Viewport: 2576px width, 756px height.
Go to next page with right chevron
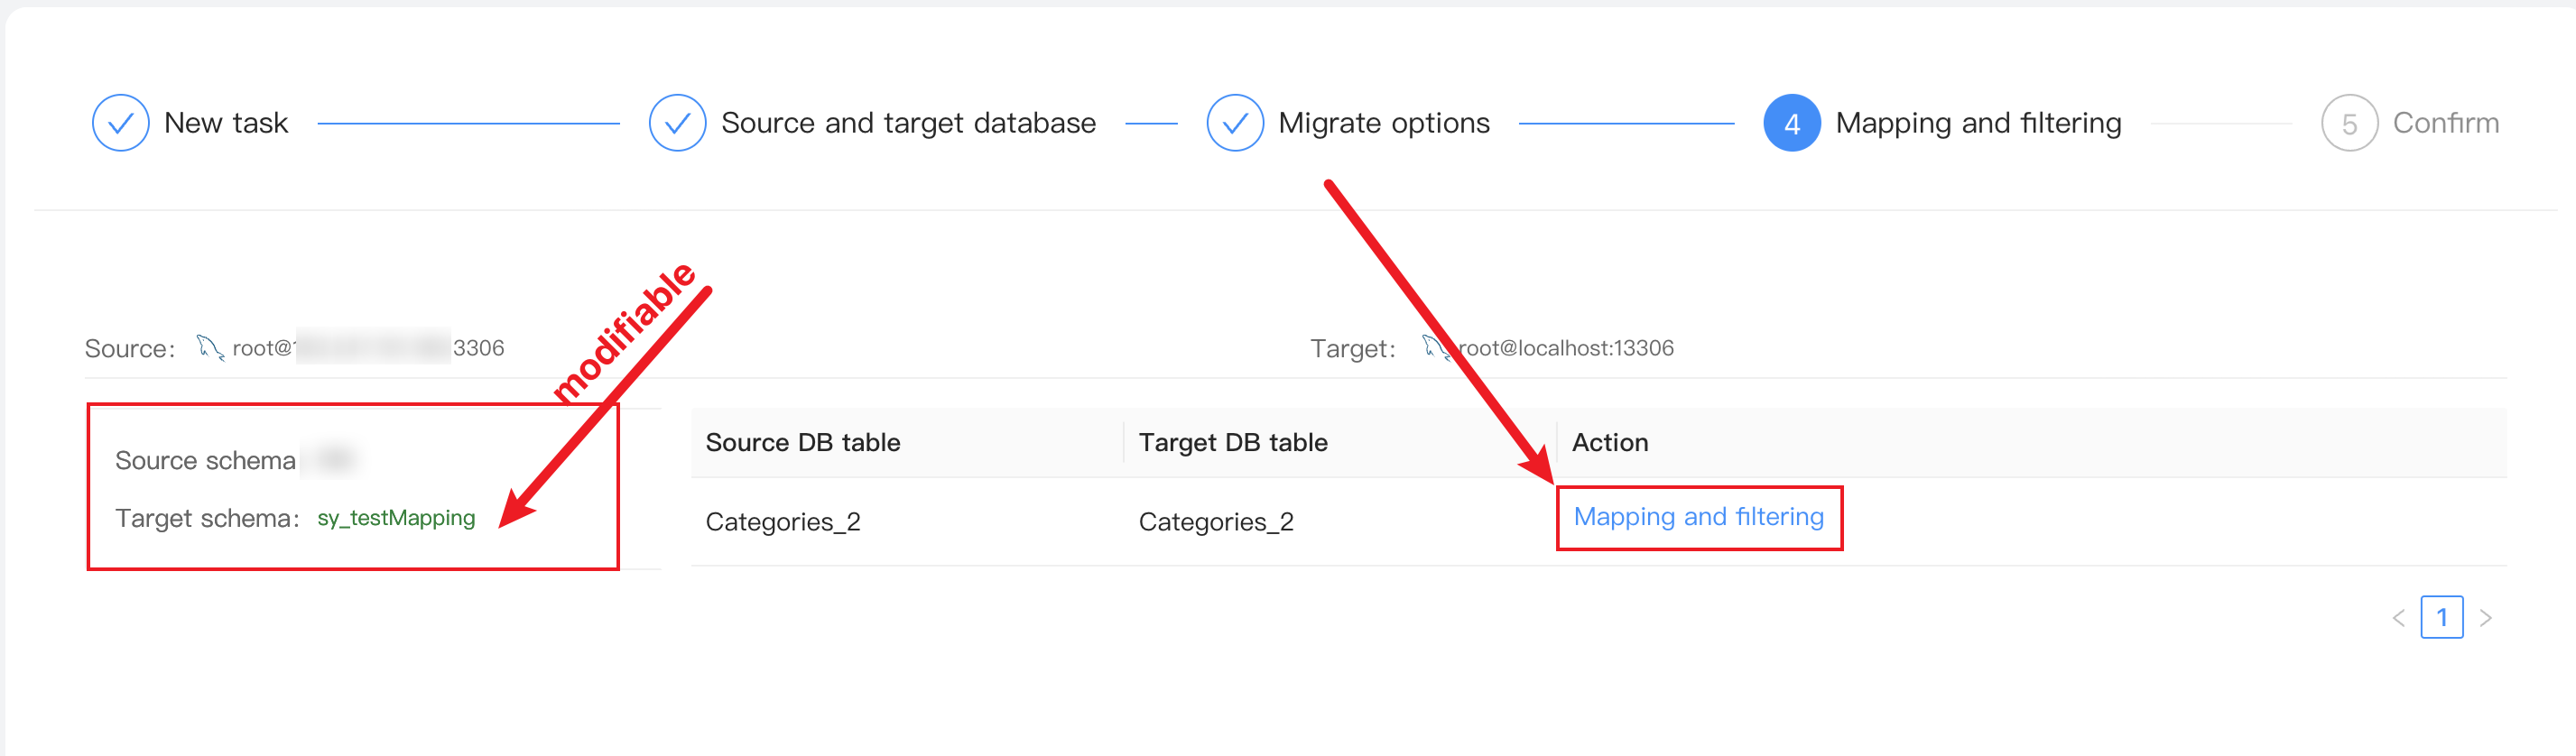pyautogui.click(x=2486, y=618)
